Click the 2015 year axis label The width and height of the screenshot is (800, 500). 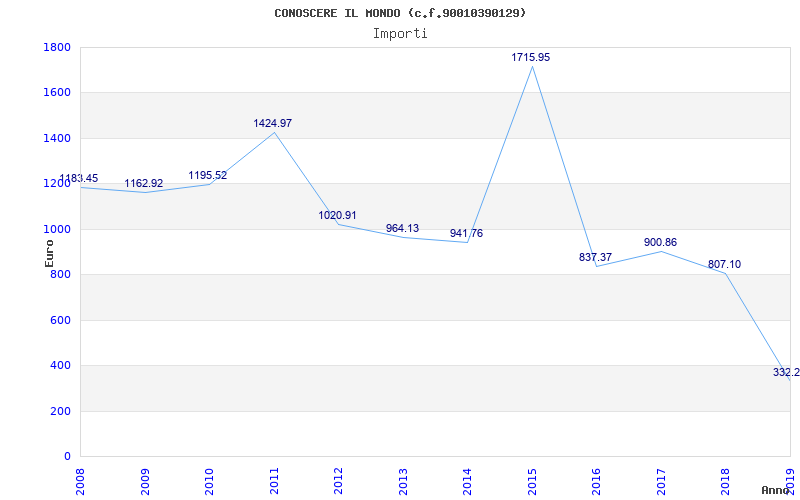coord(532,482)
